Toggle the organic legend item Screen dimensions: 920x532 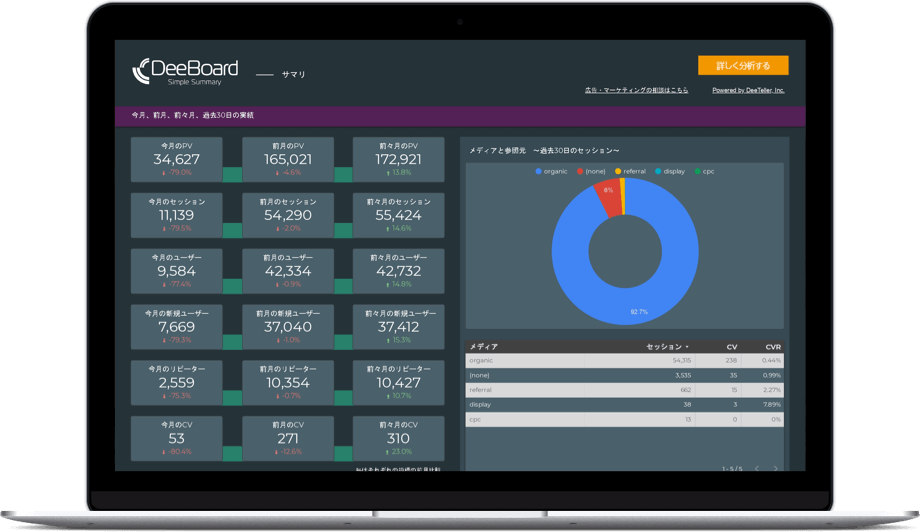[x=551, y=171]
